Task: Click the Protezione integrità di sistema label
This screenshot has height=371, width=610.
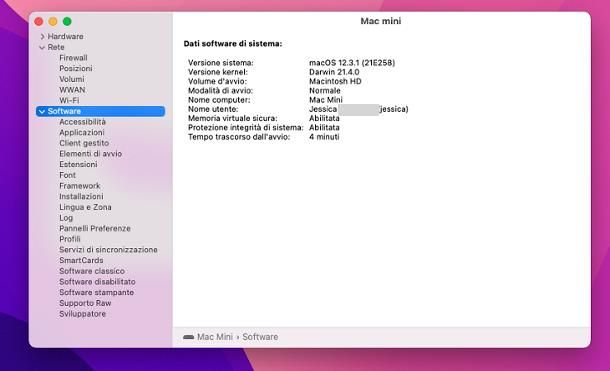Action: pyautogui.click(x=246, y=128)
